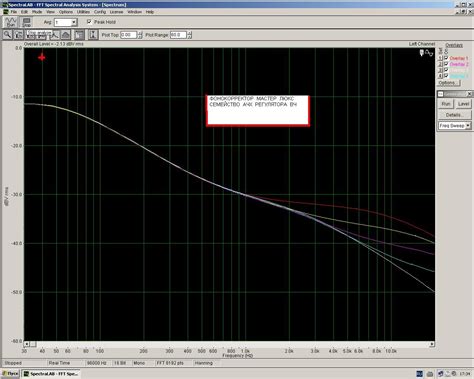Click the Stop analyzer toolbar icon
The height and width of the screenshot is (379, 474).
(x=26, y=22)
